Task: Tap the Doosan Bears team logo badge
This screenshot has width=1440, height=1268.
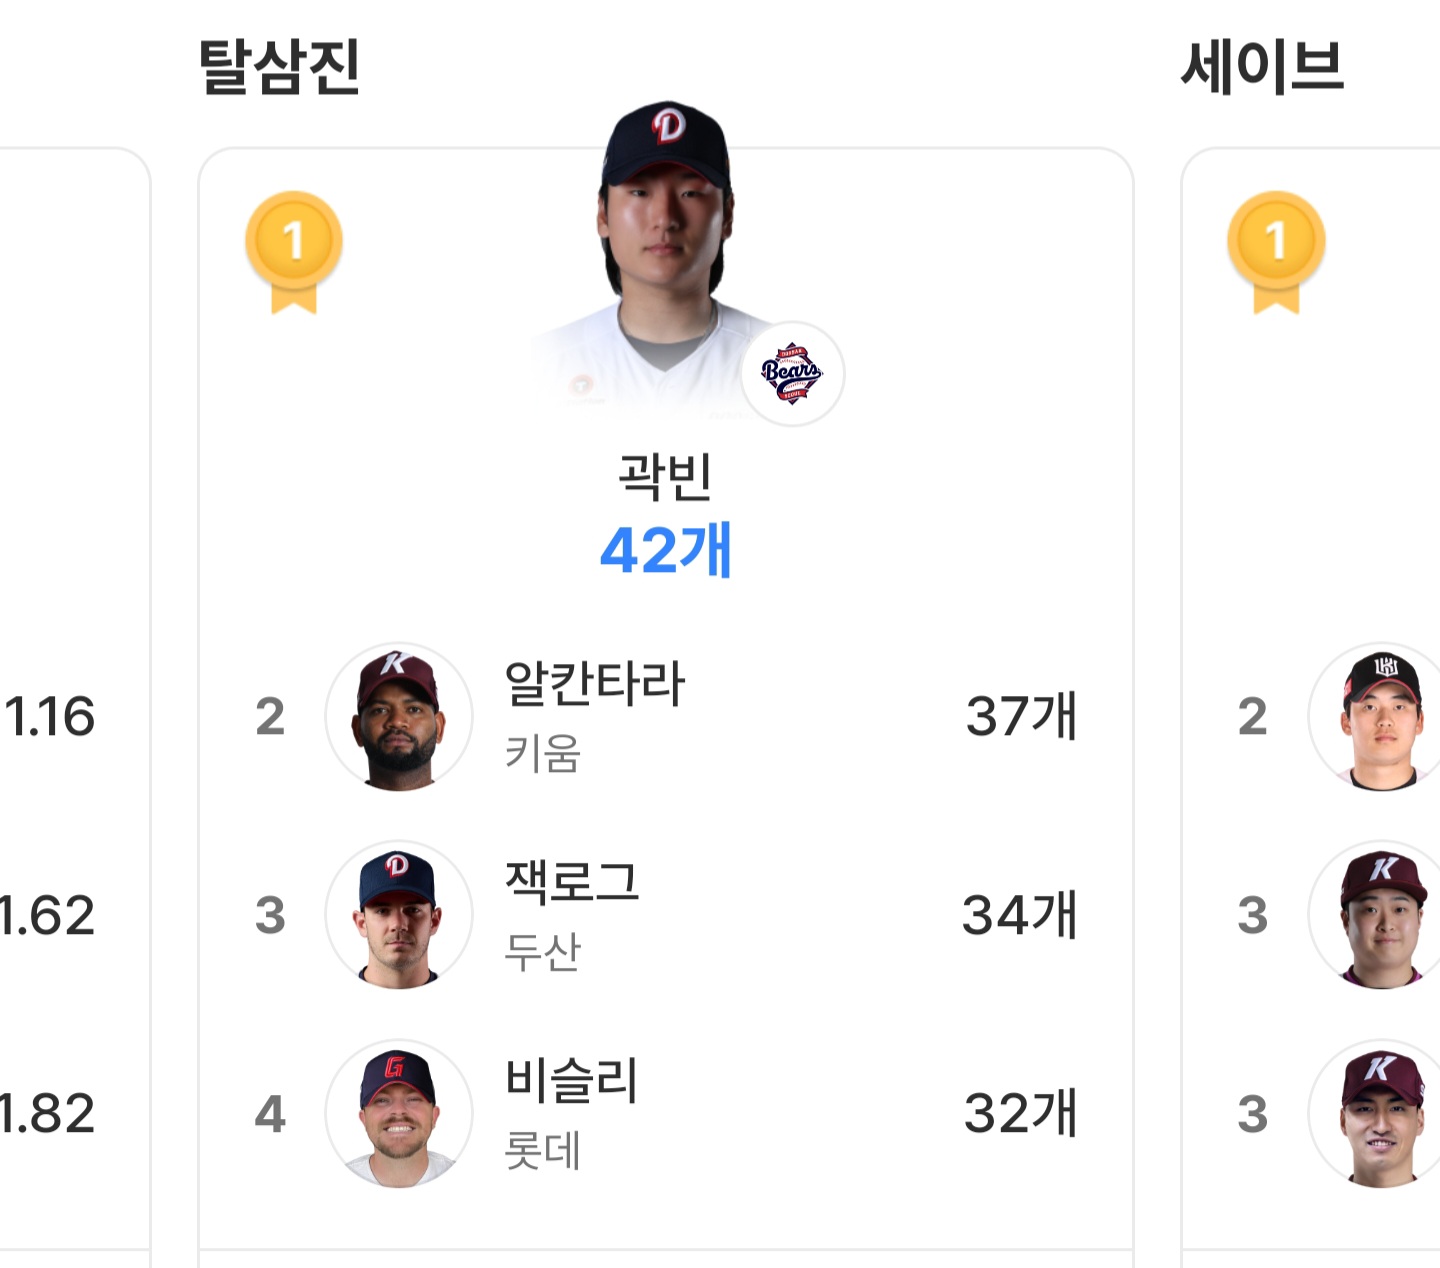Action: tap(792, 374)
